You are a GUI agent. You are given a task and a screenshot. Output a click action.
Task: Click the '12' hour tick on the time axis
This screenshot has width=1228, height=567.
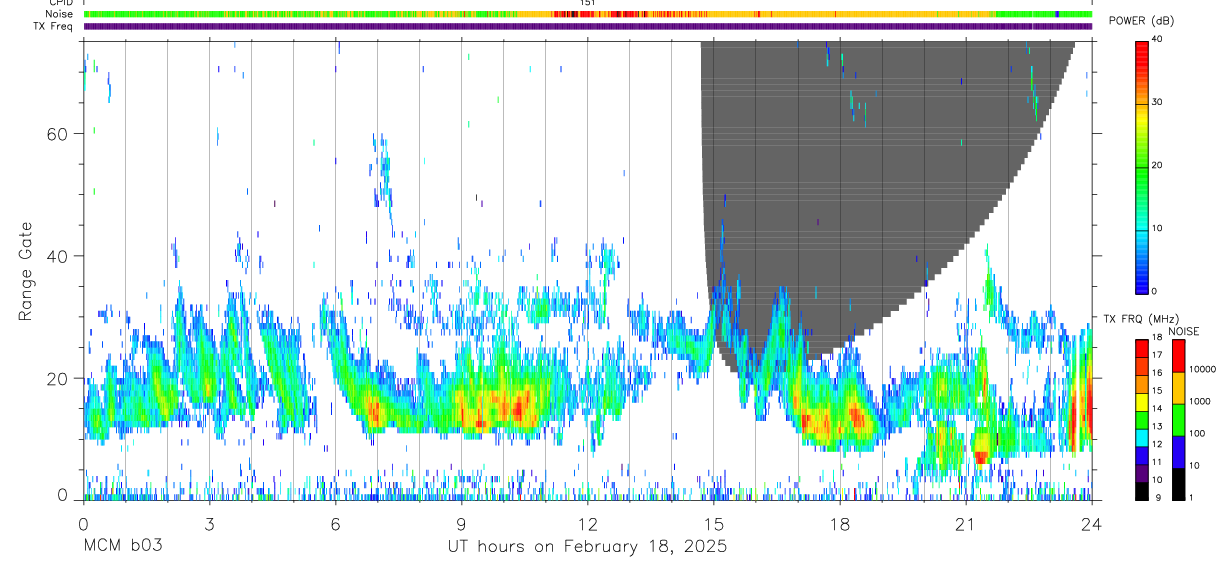(x=588, y=523)
